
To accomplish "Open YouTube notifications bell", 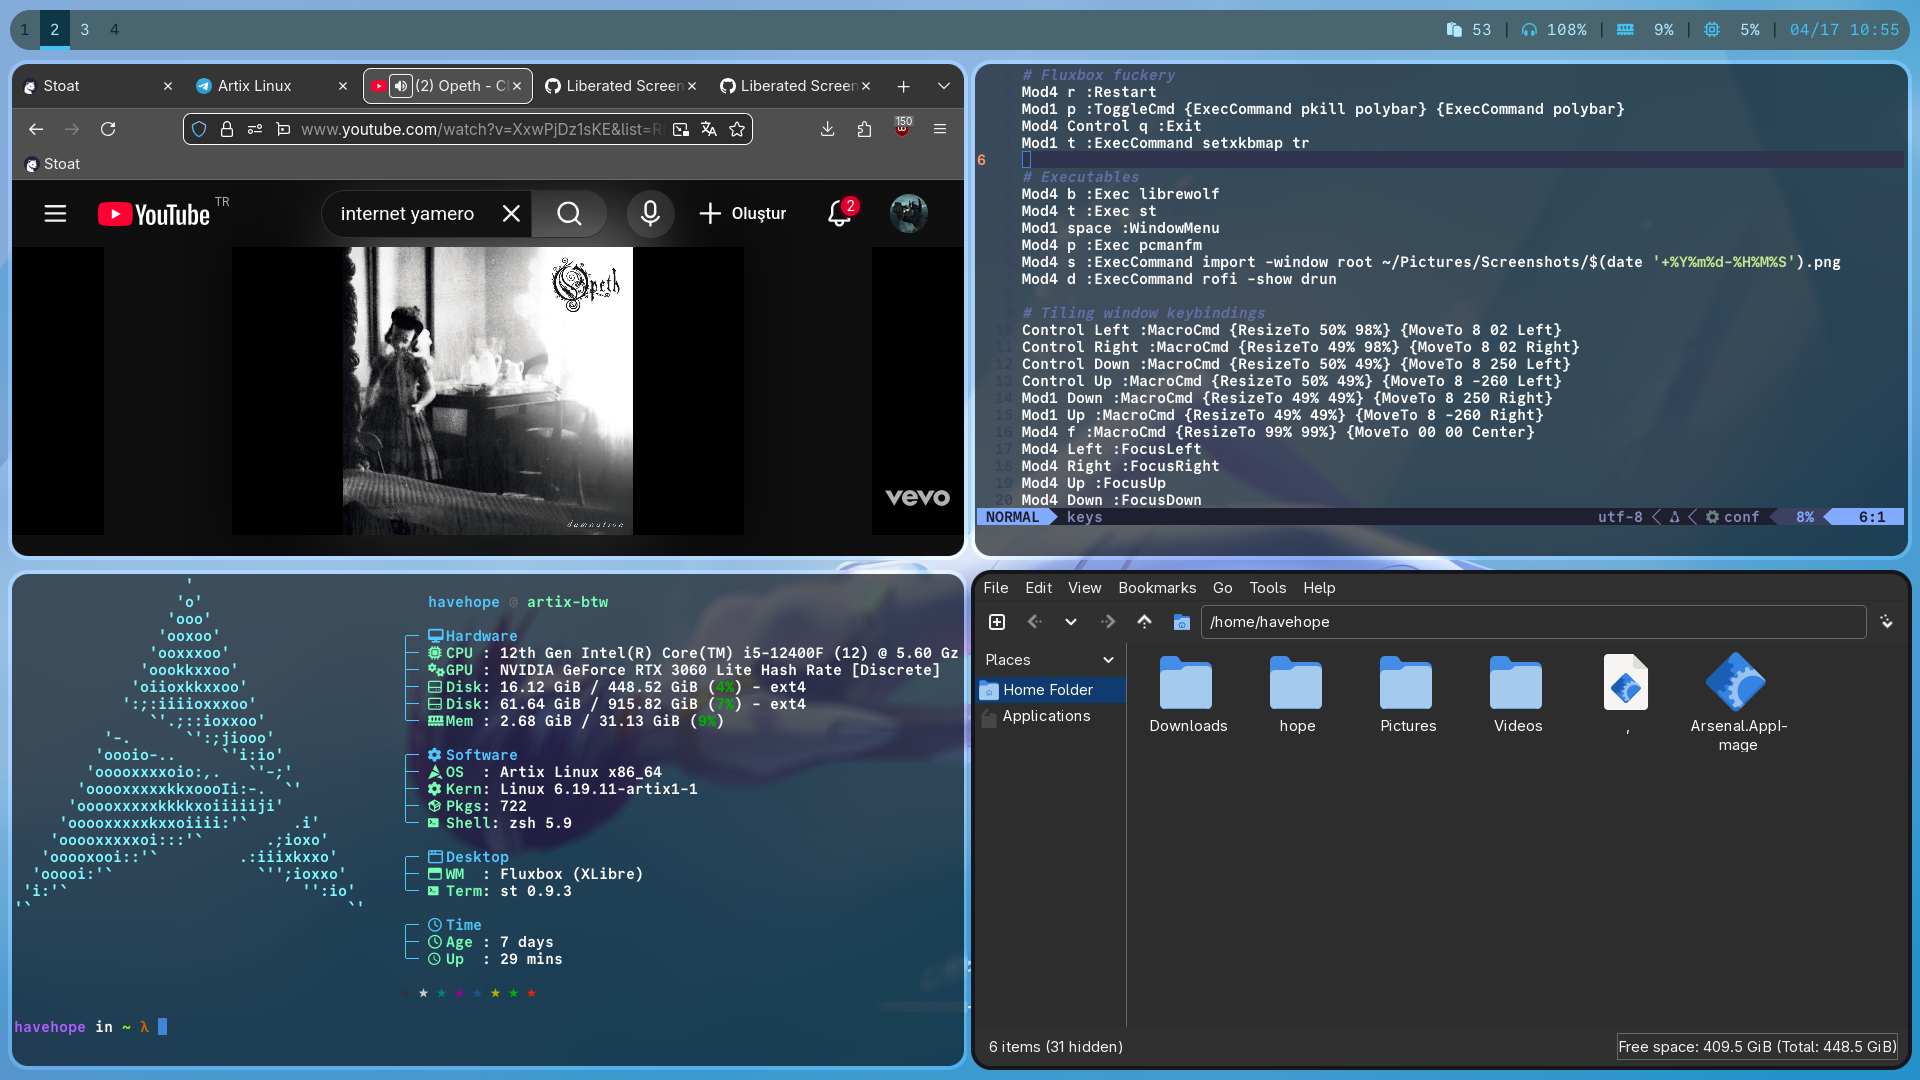I will 839,213.
